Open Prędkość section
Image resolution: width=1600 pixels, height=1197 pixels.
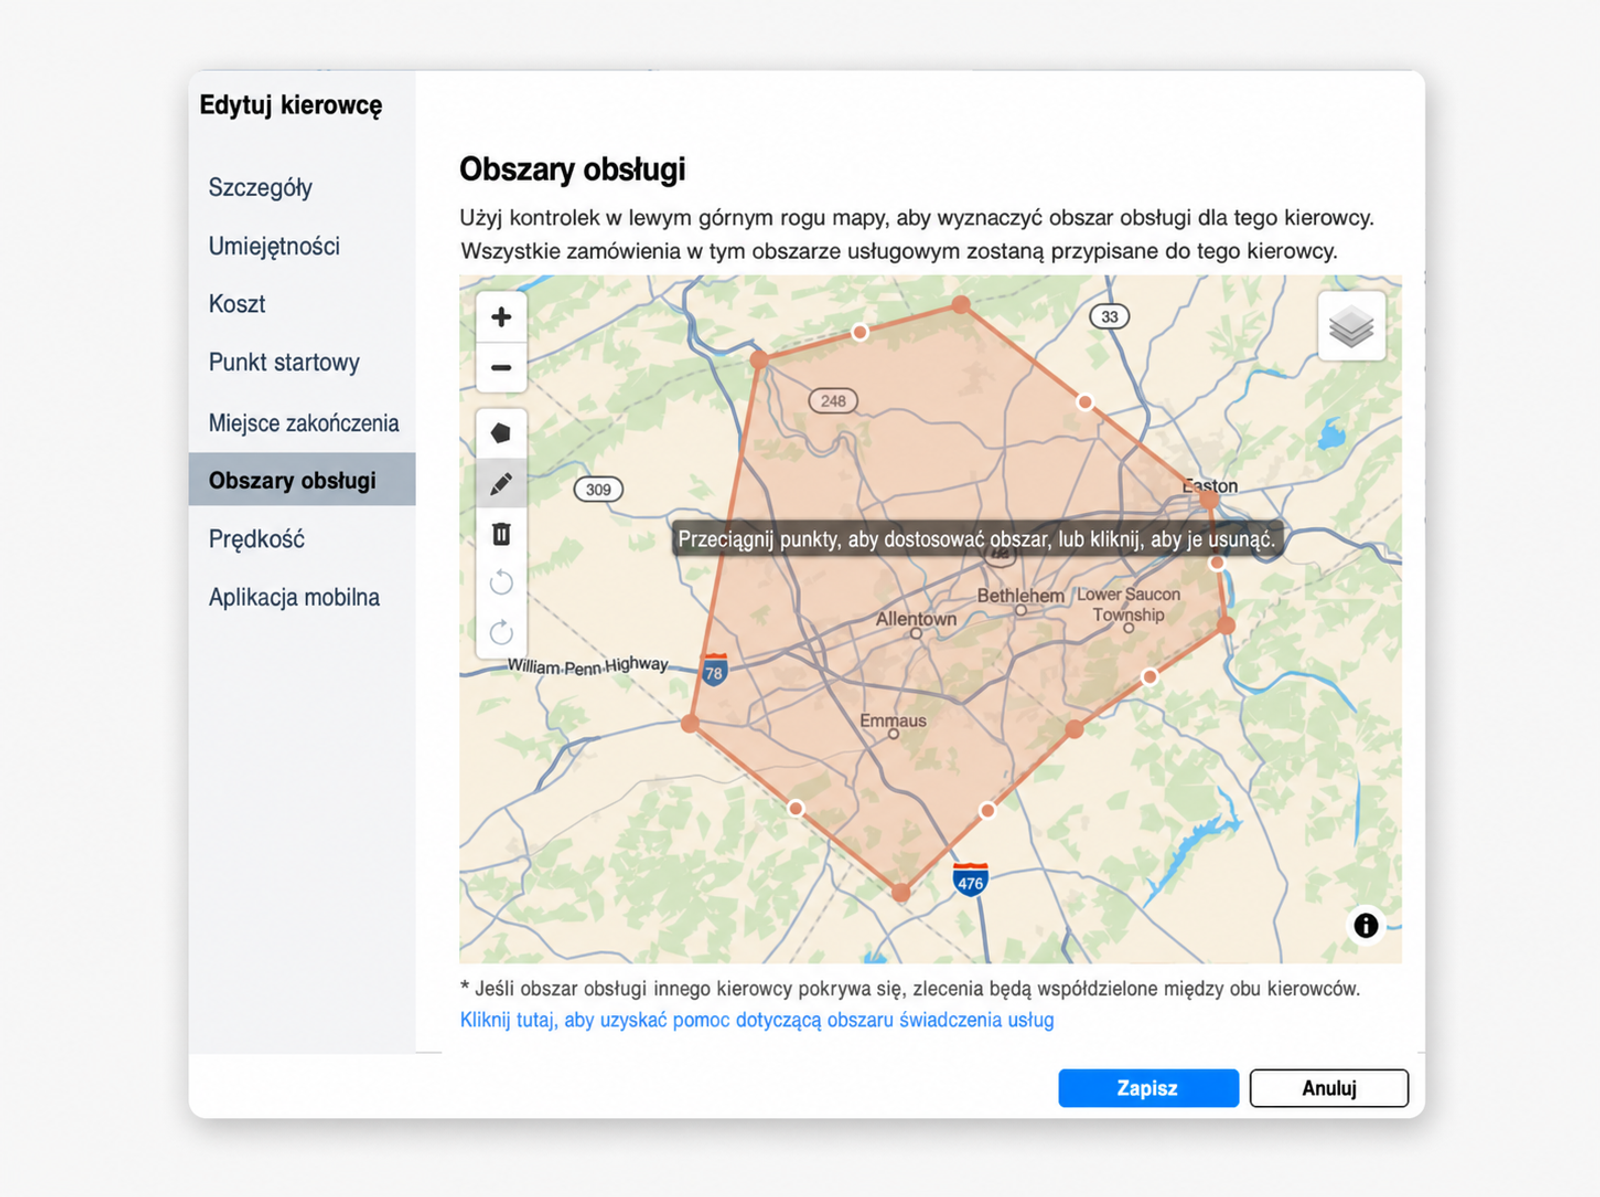tap(256, 539)
